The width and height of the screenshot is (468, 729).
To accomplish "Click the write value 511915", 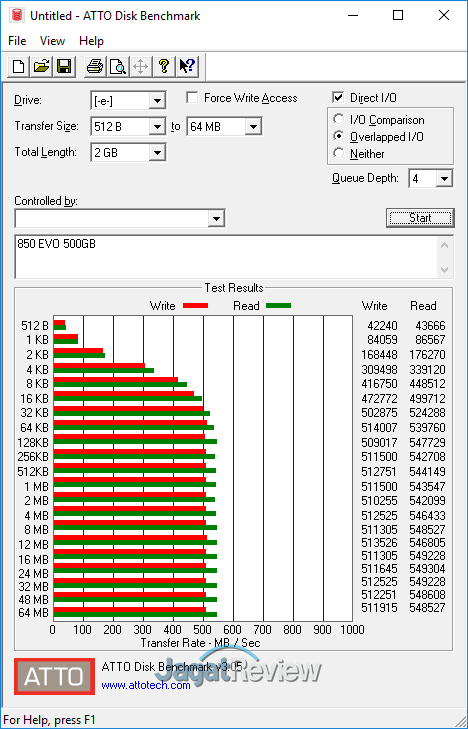I will click(x=380, y=608).
